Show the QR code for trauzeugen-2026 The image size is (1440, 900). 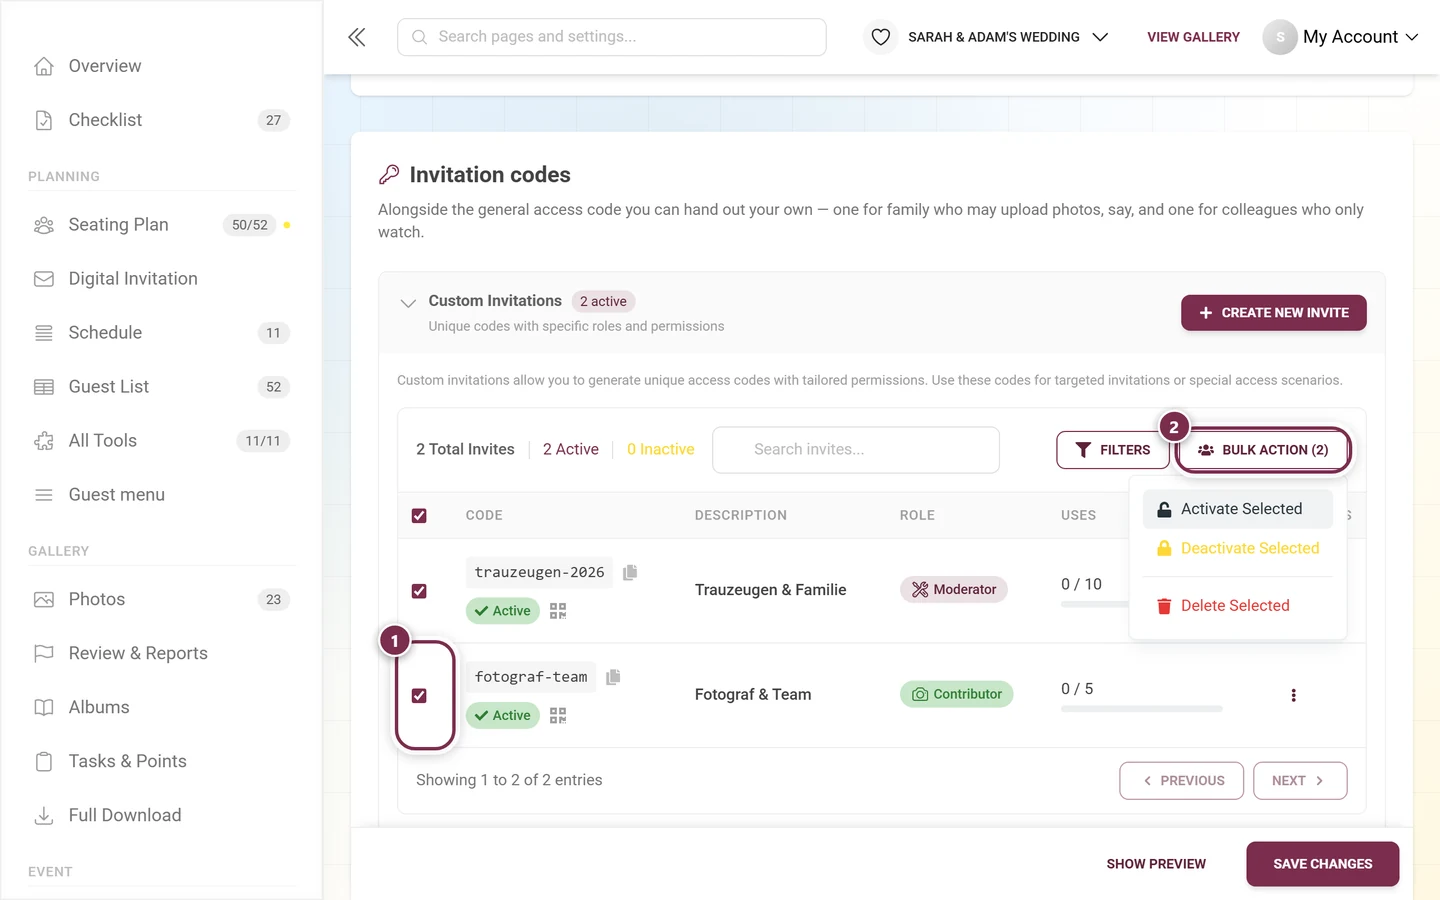click(558, 611)
